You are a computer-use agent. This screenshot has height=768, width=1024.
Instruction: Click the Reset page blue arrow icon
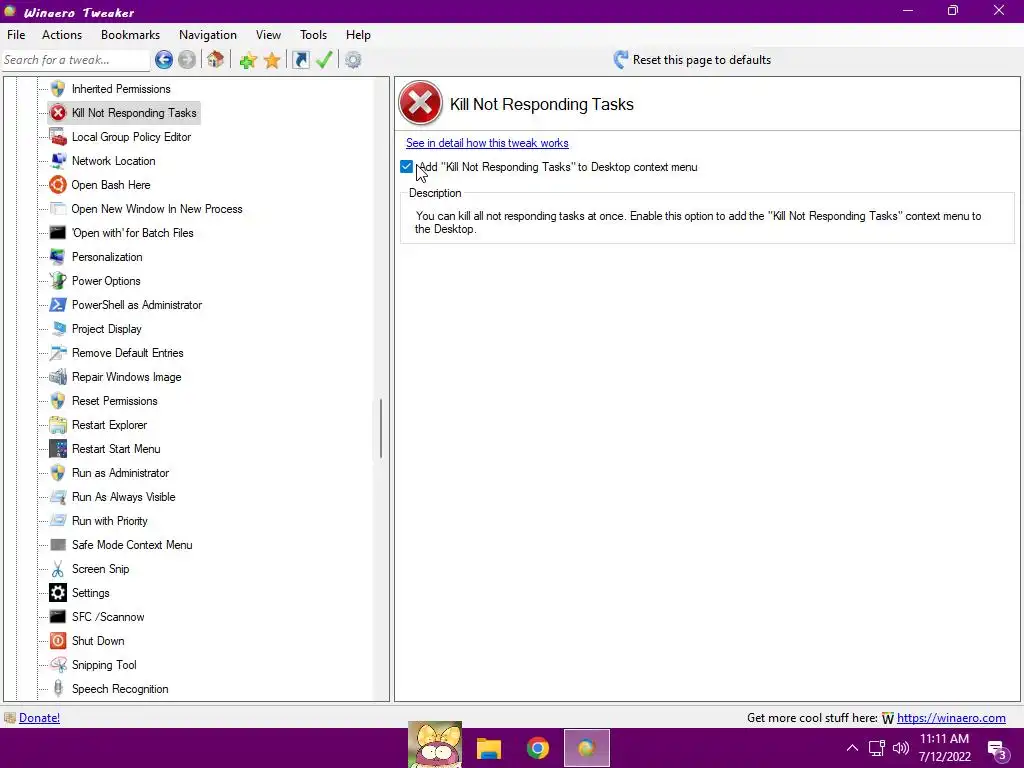pos(620,60)
